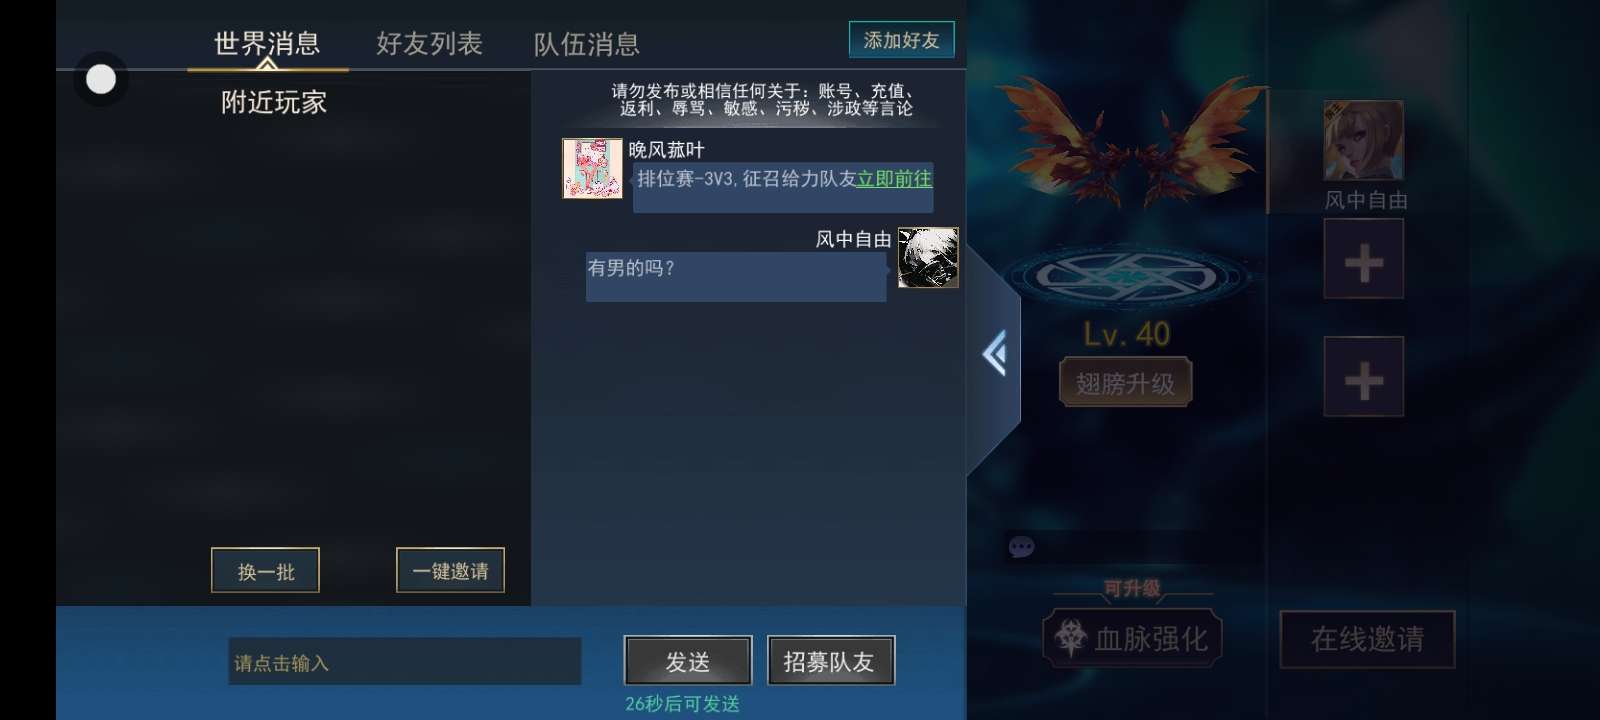1600x720 pixels.
Task: Switch to 好友列表 tab
Action: tap(430, 43)
